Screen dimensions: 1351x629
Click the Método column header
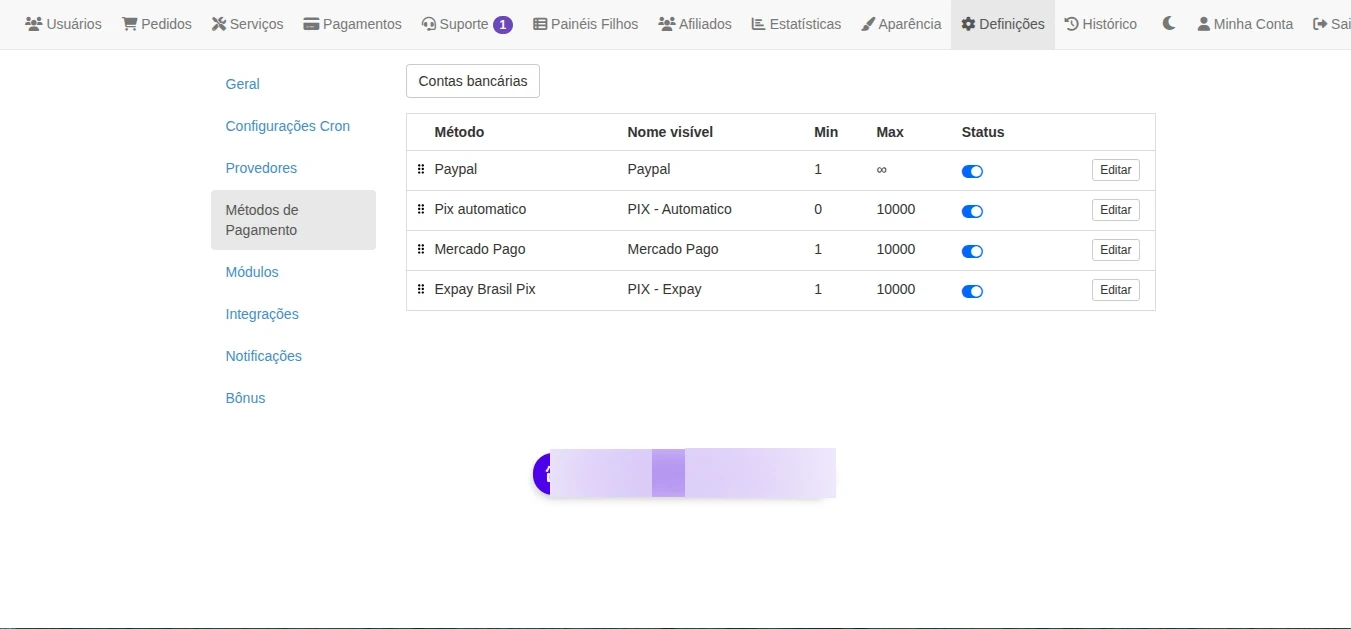click(x=459, y=132)
